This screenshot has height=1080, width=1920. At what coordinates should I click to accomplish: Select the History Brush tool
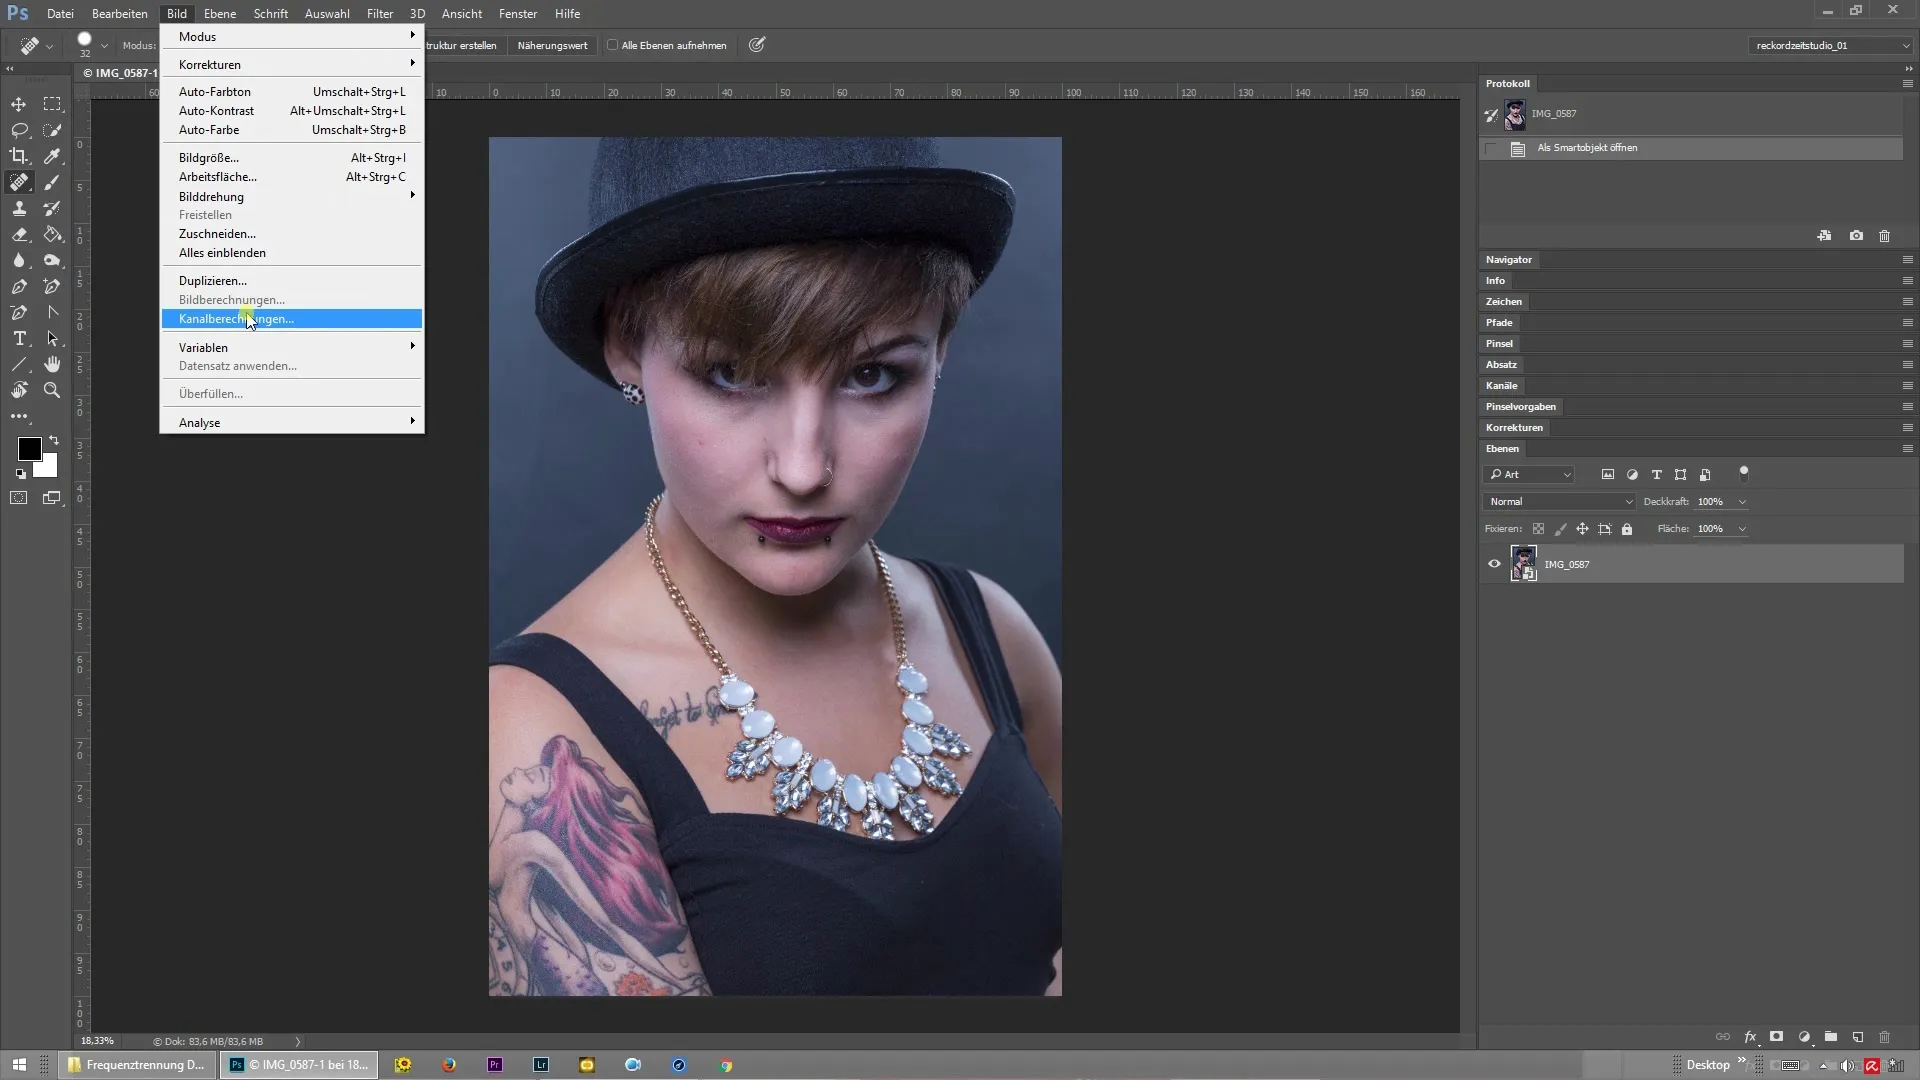pyautogui.click(x=52, y=208)
